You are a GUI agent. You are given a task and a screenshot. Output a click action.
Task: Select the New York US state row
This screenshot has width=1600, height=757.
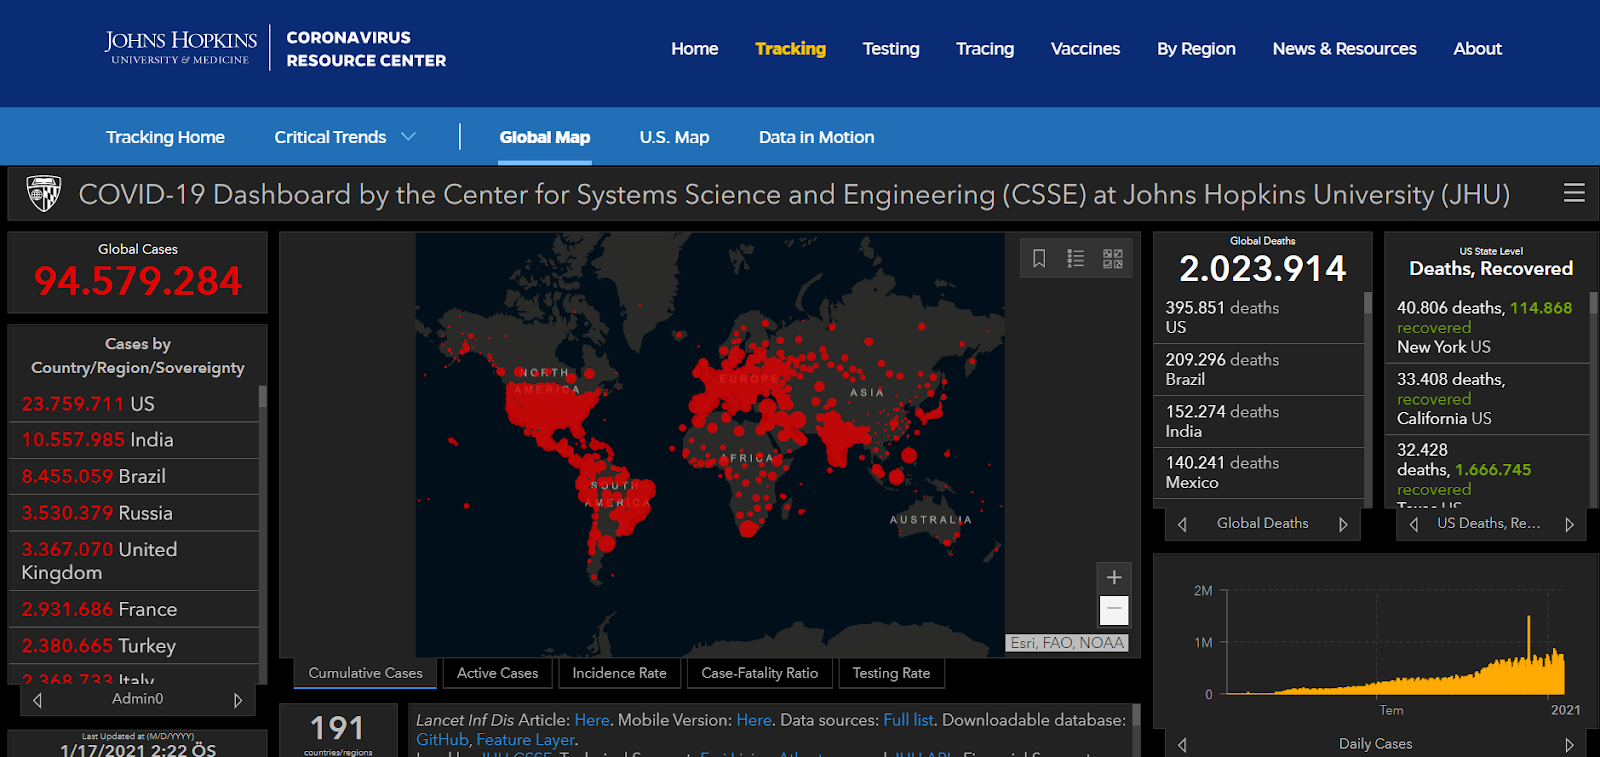(1487, 327)
